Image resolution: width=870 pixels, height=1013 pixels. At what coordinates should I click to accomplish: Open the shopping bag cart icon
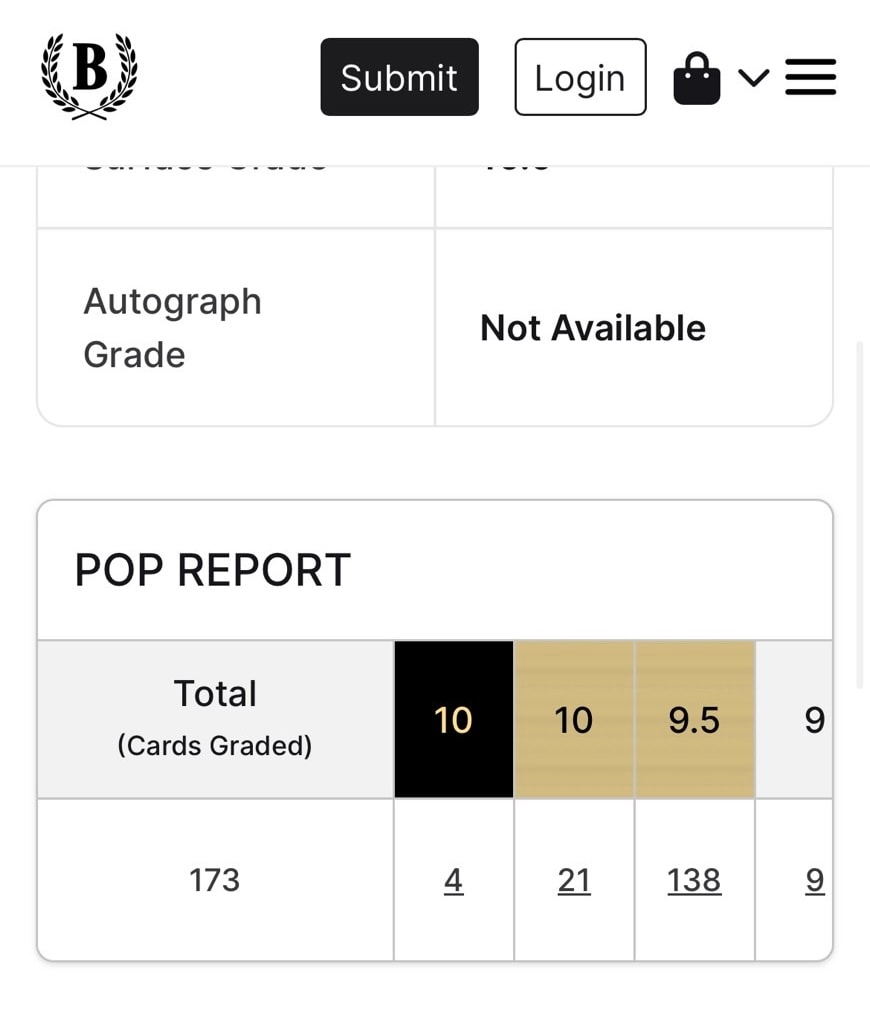pos(696,78)
